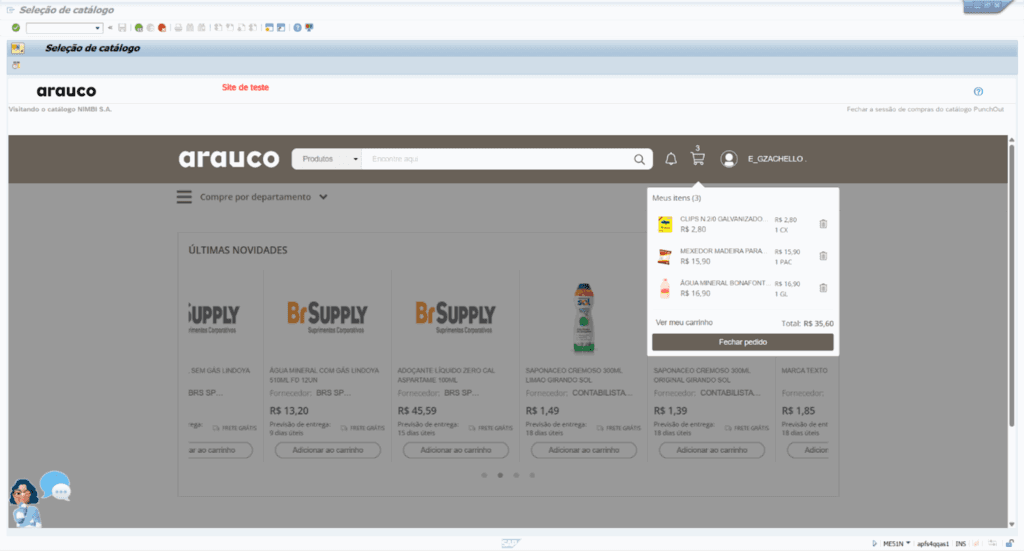
Task: Click the Total: R$ 35,60 amount
Action: (x=807, y=323)
